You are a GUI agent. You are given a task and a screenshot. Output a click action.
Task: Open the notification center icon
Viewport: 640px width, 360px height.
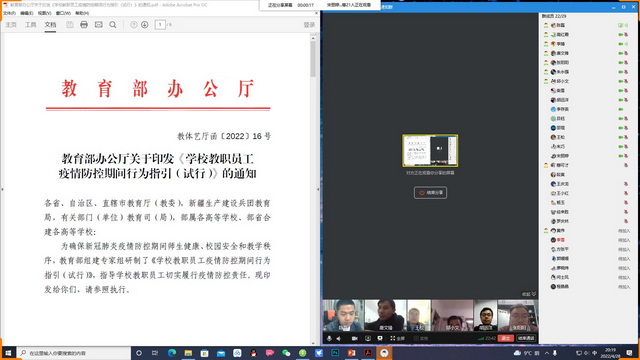click(x=629, y=353)
